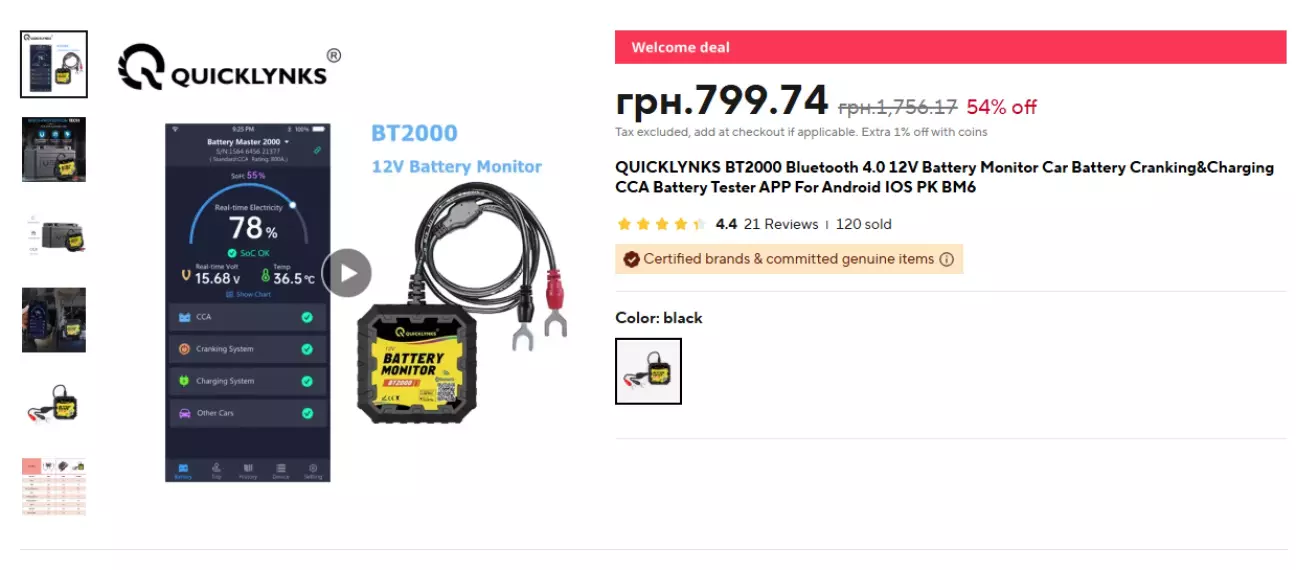Select the first product thumbnail
1296x570 pixels.
click(54, 64)
